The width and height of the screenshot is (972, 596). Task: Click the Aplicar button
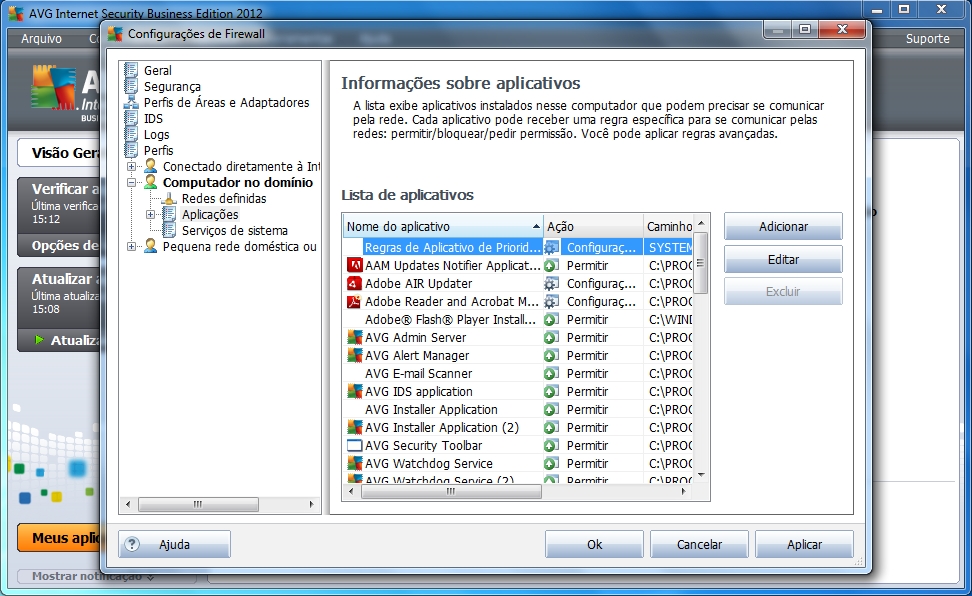tap(804, 545)
